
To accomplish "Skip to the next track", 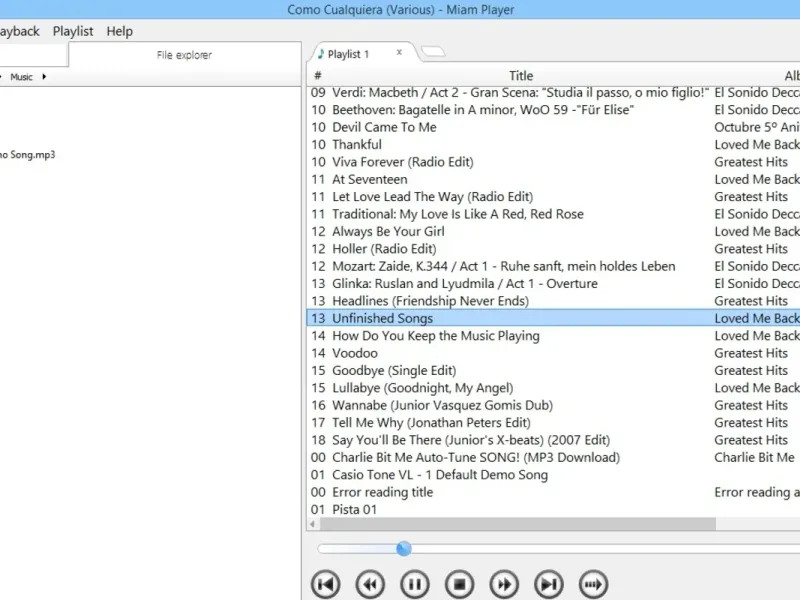I will 548,584.
